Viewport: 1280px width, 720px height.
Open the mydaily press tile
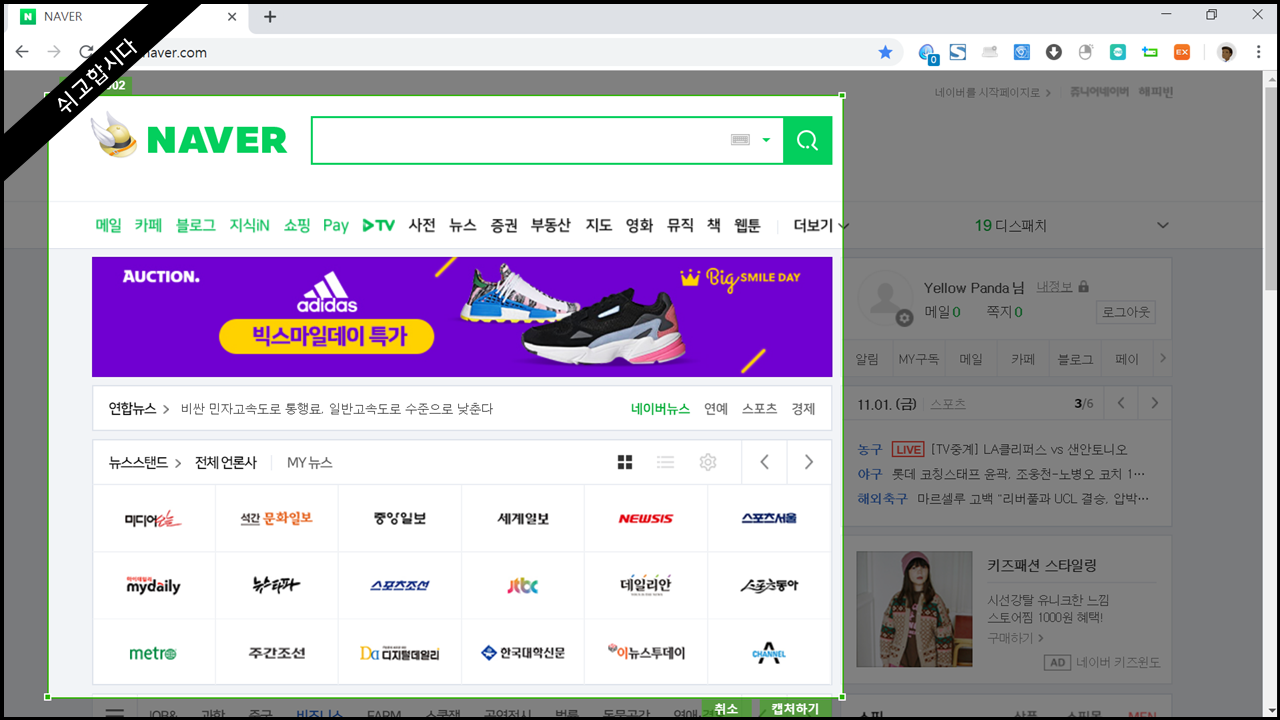[153, 585]
